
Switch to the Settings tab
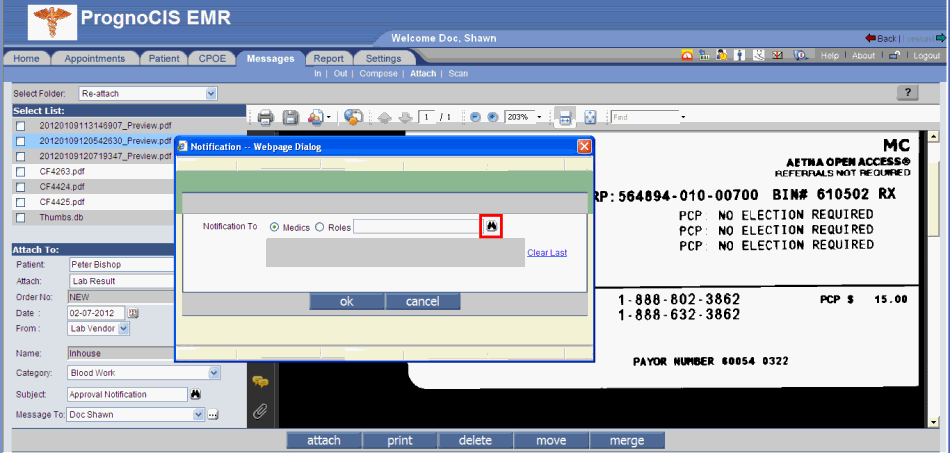384,59
